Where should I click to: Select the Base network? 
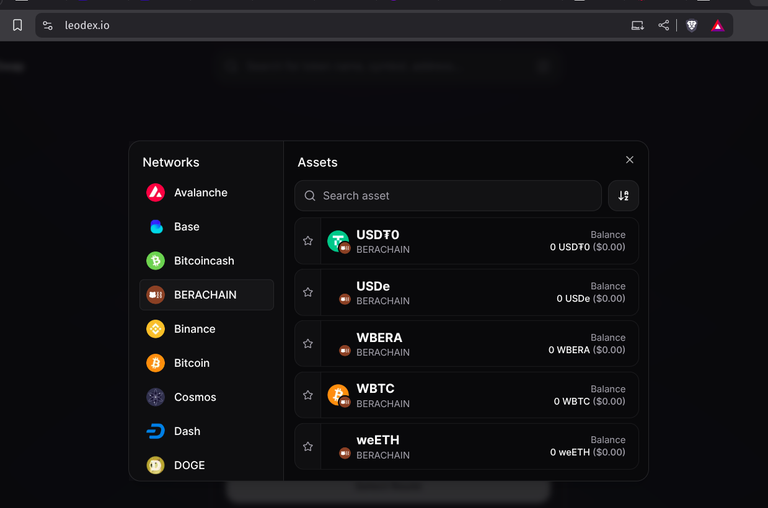click(x=206, y=227)
